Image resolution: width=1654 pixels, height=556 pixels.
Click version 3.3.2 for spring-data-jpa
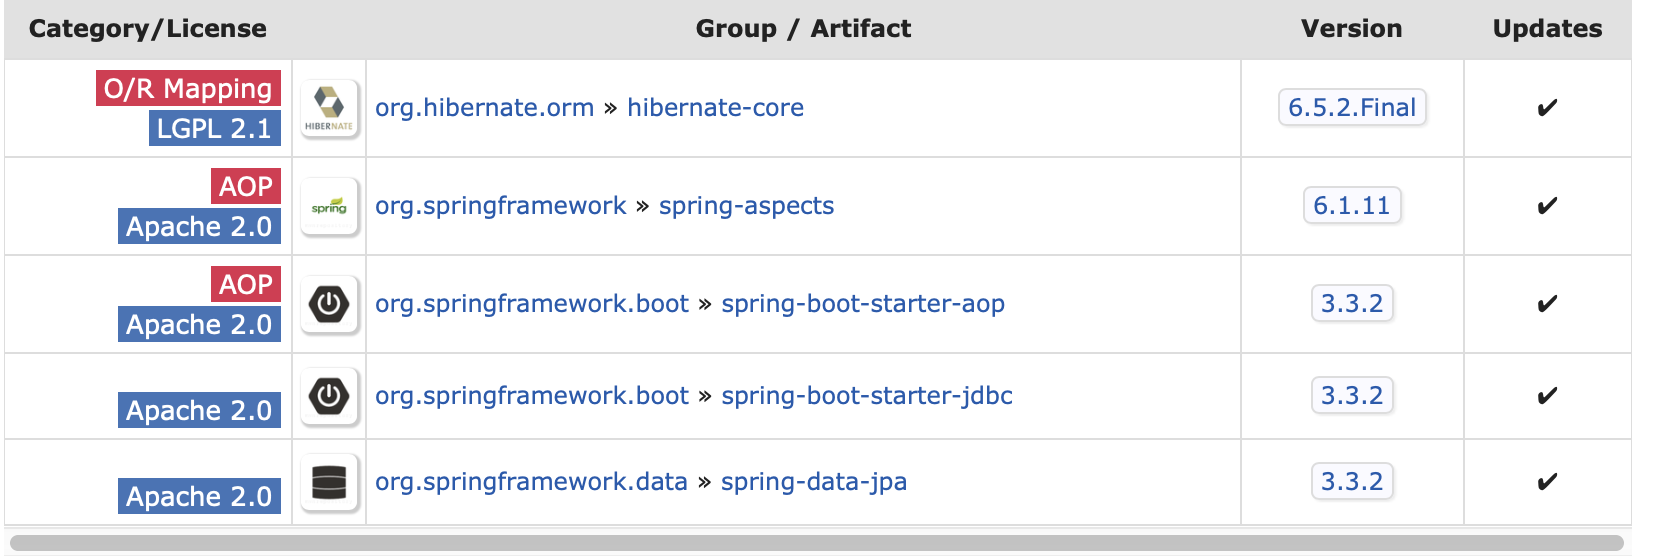1352,482
